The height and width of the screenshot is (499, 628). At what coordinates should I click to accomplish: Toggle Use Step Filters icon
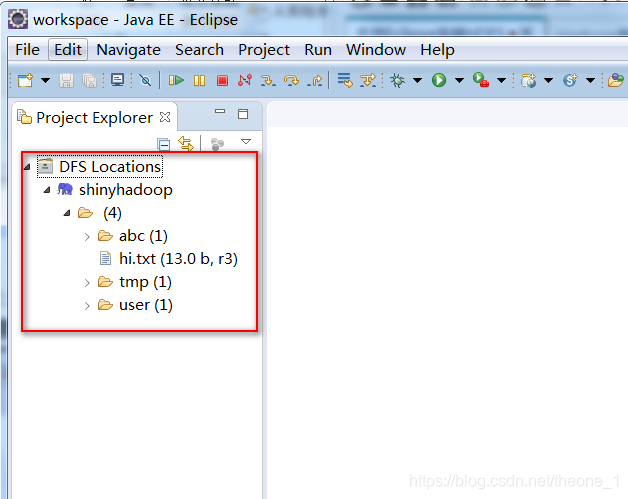point(368,80)
